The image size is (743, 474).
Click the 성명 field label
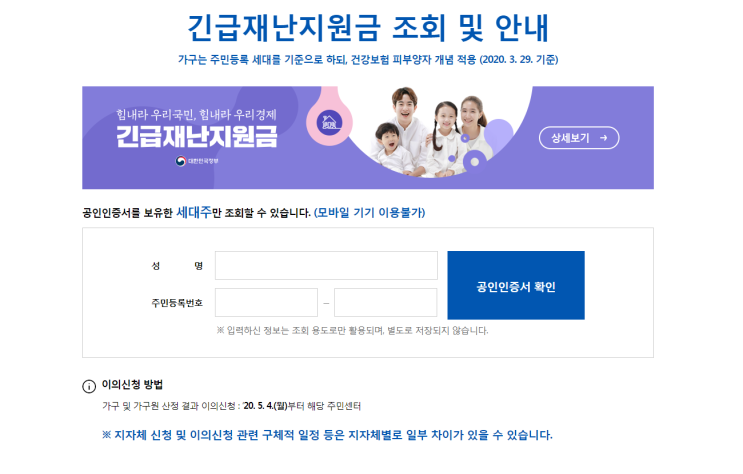click(x=177, y=266)
